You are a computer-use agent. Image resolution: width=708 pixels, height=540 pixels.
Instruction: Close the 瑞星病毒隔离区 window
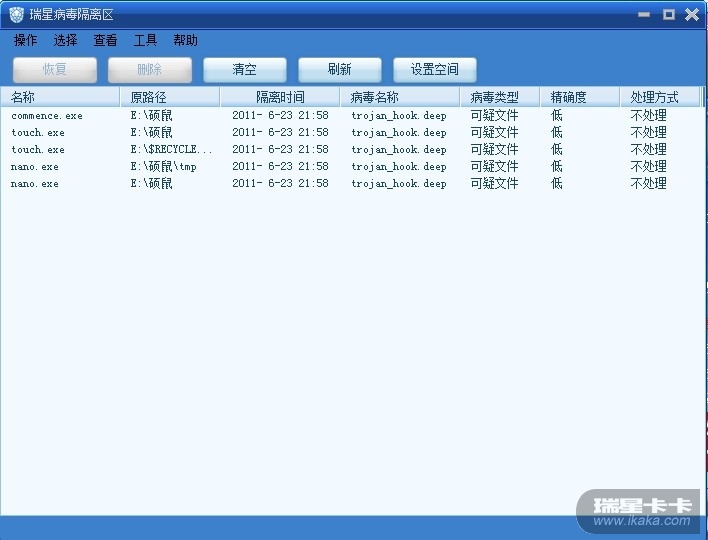pyautogui.click(x=692, y=14)
